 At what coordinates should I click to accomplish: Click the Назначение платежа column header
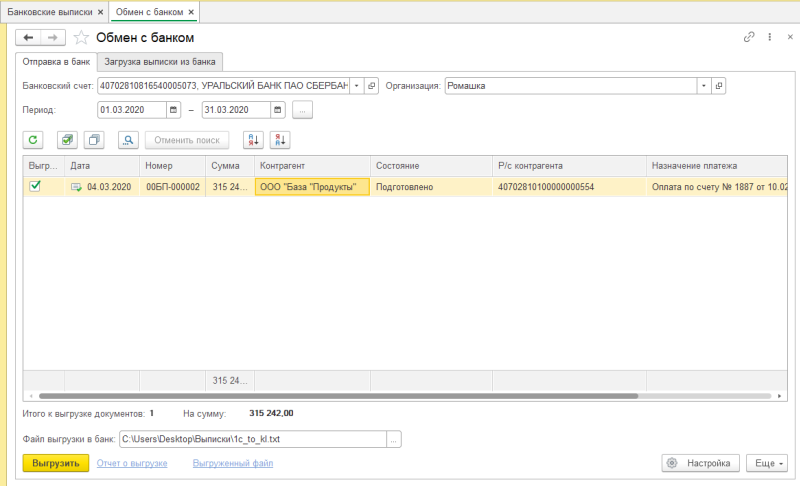[717, 166]
